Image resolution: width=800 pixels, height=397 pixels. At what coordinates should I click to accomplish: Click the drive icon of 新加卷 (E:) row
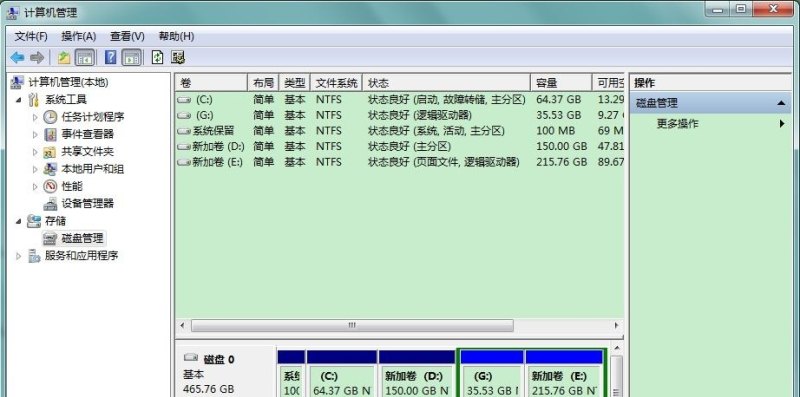tap(184, 163)
